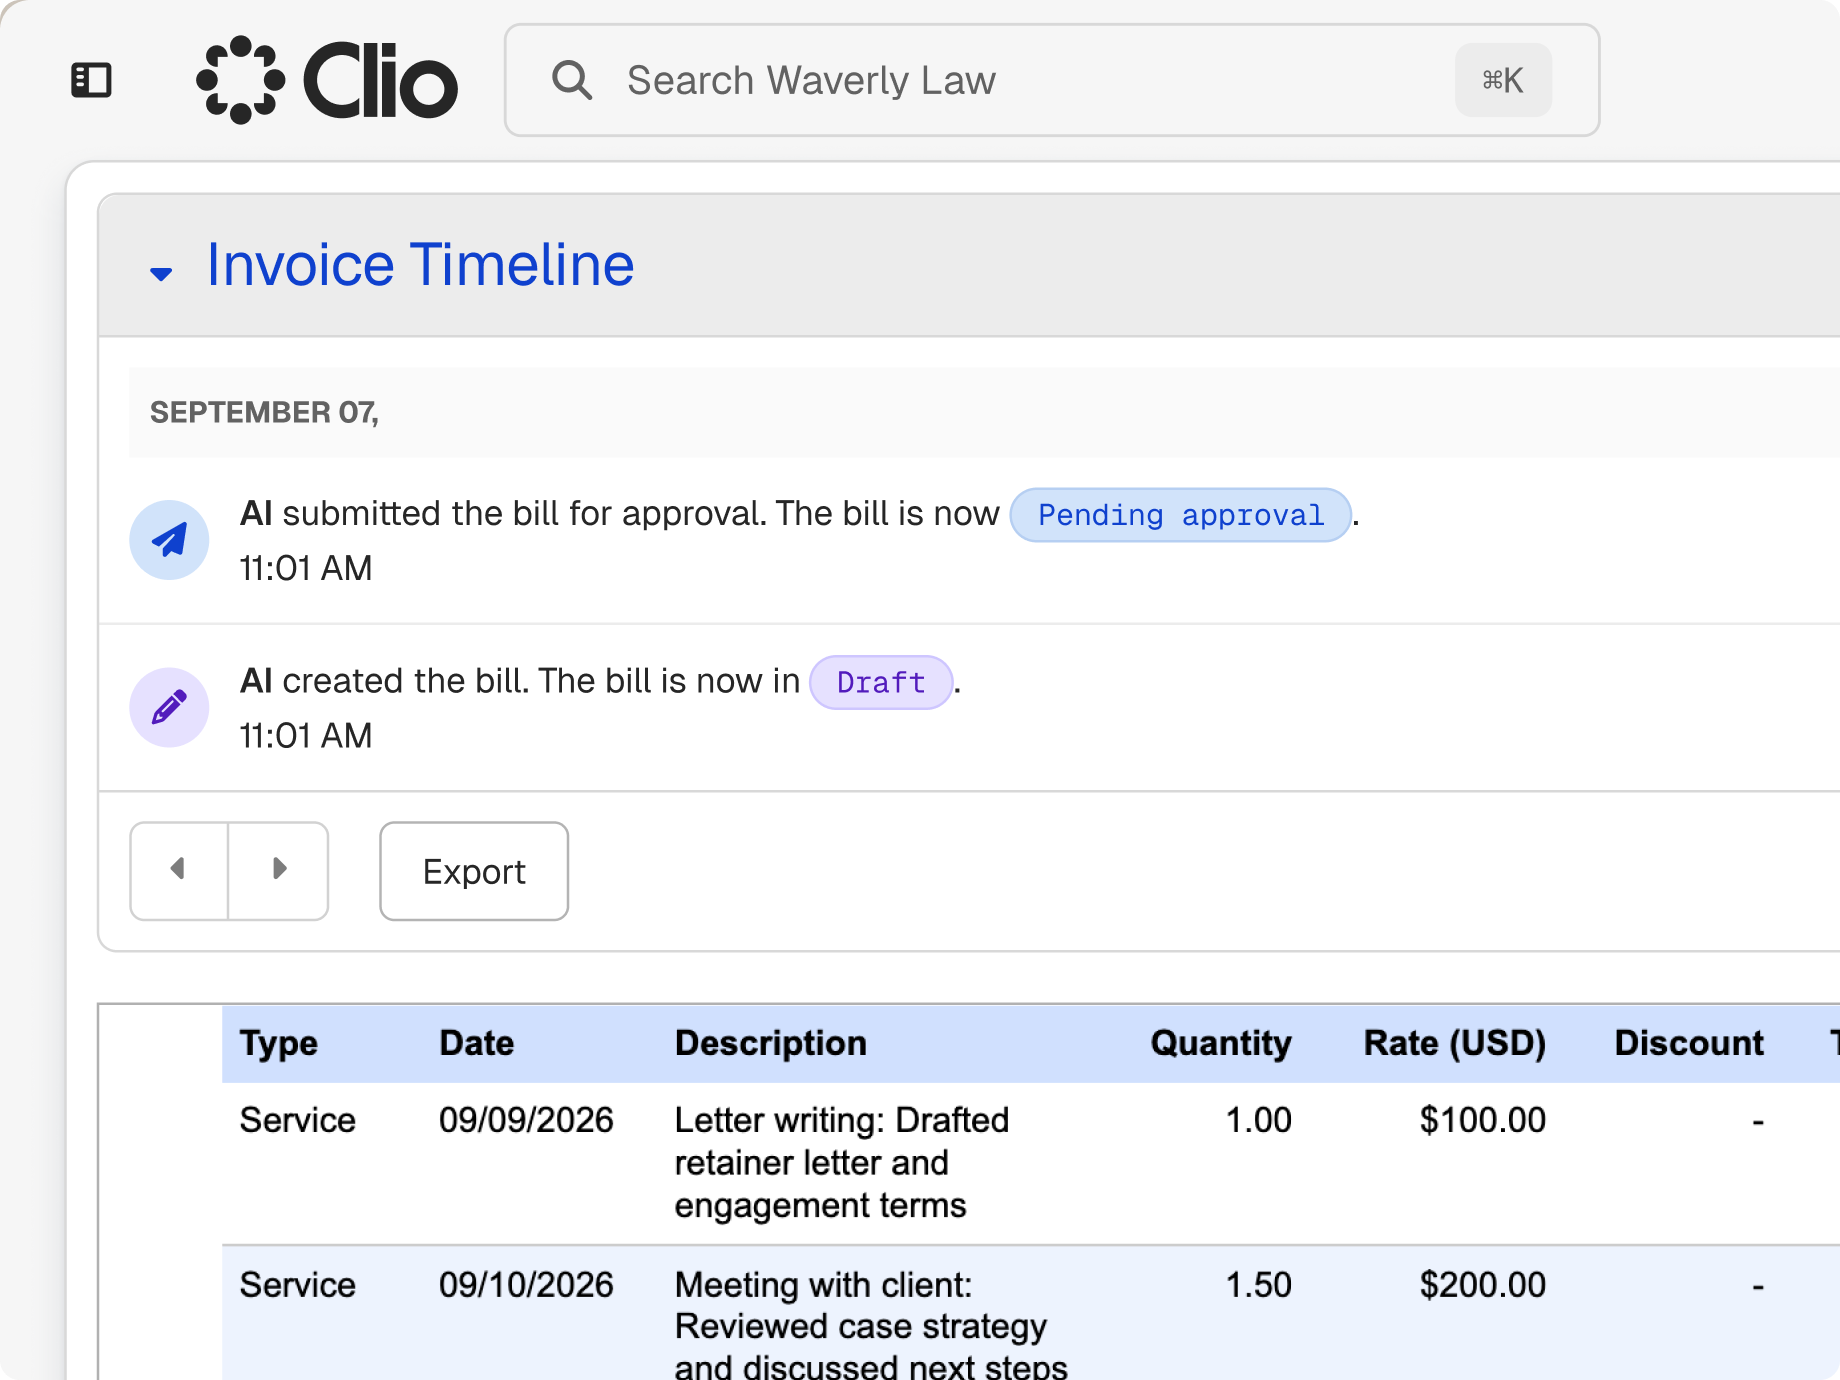Click the Date column header
The image size is (1840, 1380).
click(x=477, y=1043)
